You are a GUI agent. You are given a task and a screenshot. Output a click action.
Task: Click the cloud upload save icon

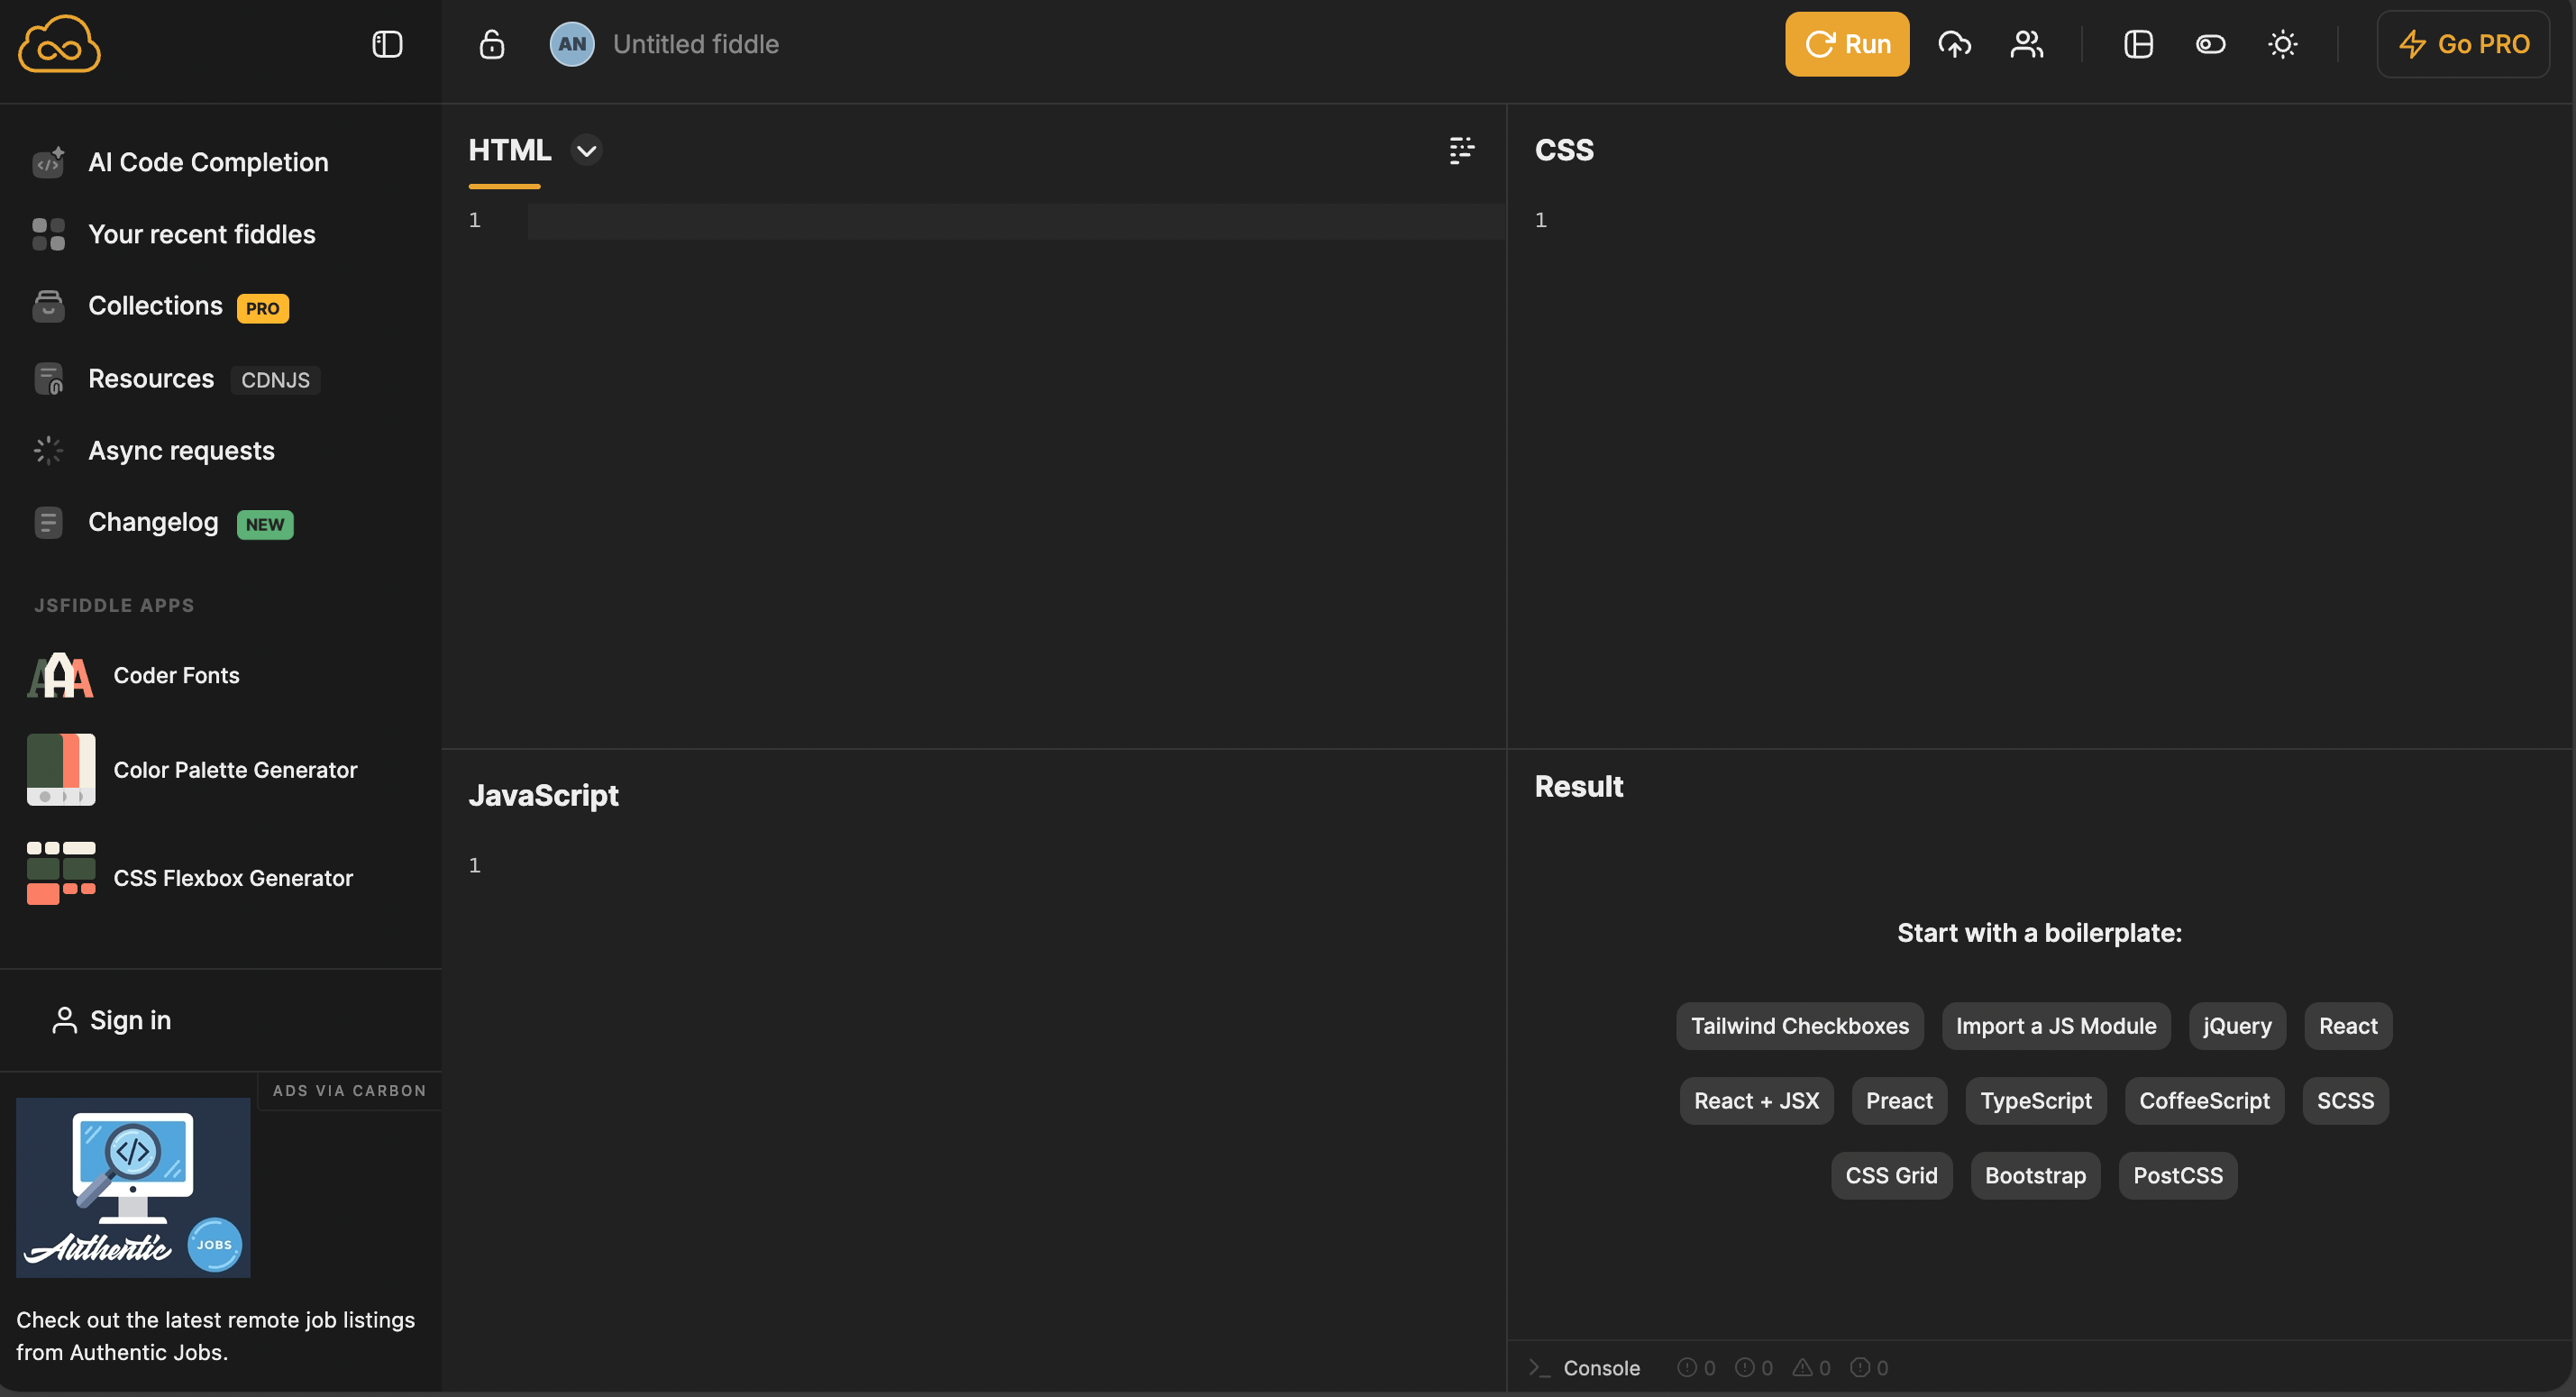click(x=1954, y=44)
